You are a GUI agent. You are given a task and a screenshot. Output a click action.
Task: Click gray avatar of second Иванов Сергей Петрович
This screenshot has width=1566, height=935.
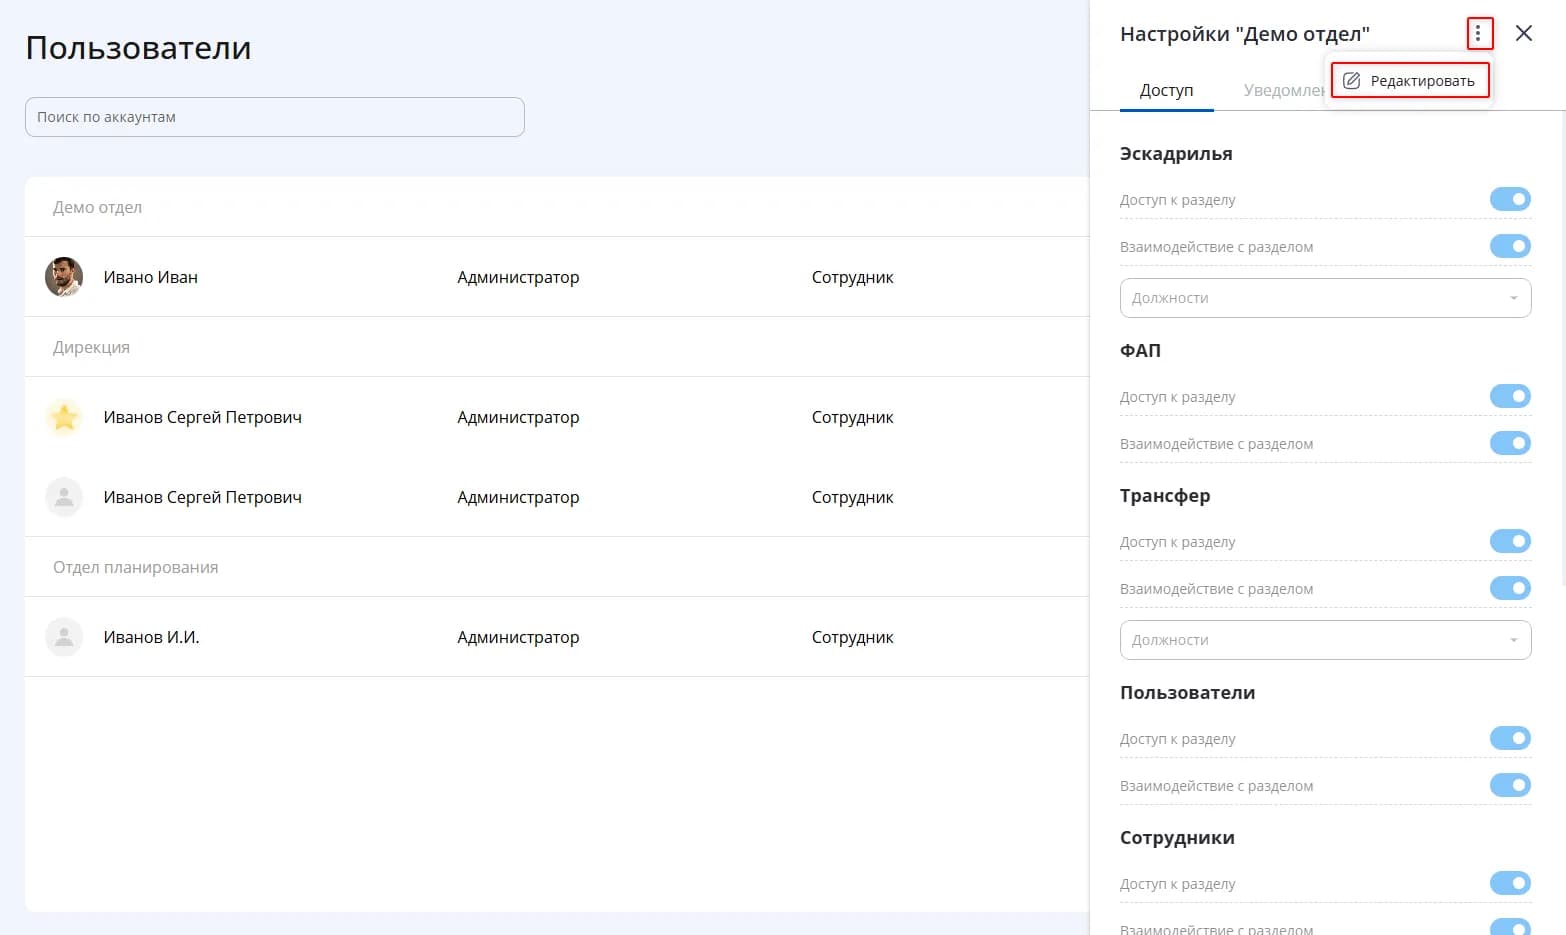click(64, 497)
